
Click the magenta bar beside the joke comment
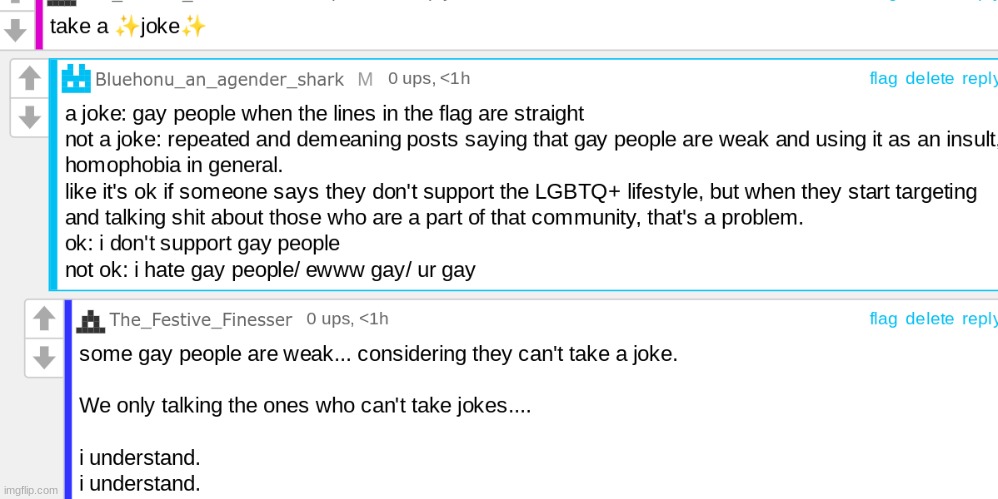tap(39, 25)
